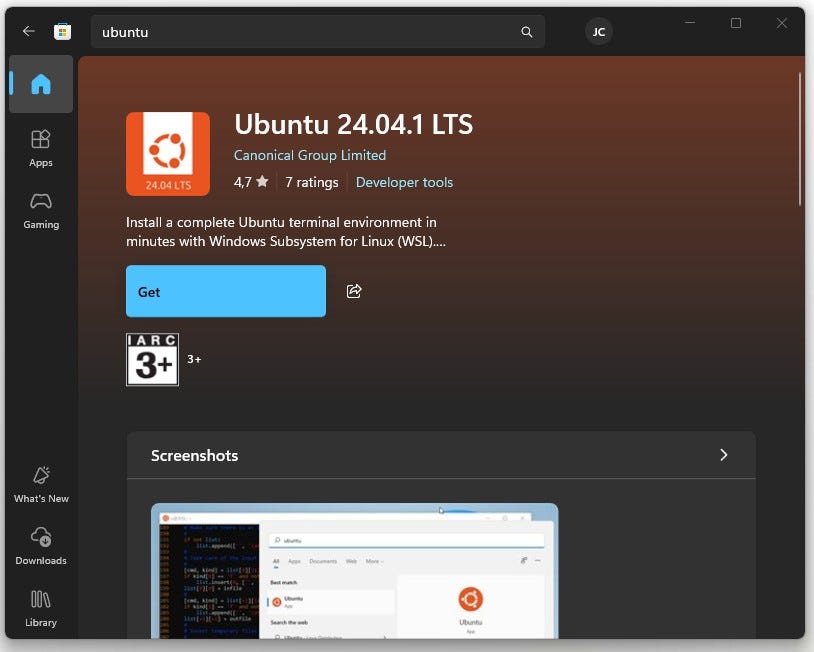Click the share icon next to Get

pyautogui.click(x=354, y=291)
